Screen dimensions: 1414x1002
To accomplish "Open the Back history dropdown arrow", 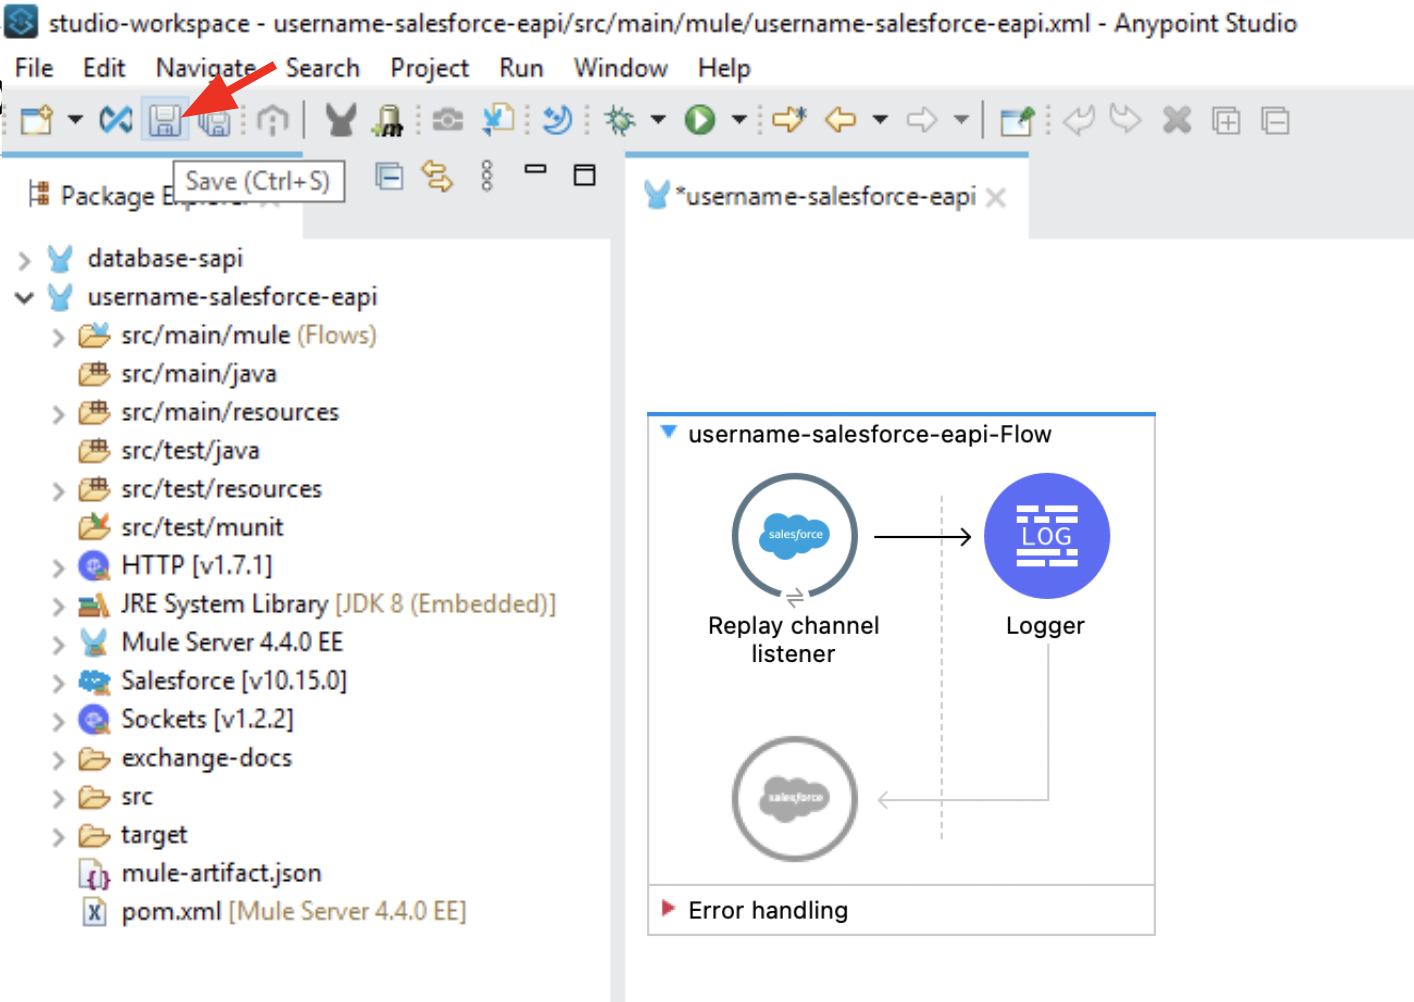I will (880, 120).
